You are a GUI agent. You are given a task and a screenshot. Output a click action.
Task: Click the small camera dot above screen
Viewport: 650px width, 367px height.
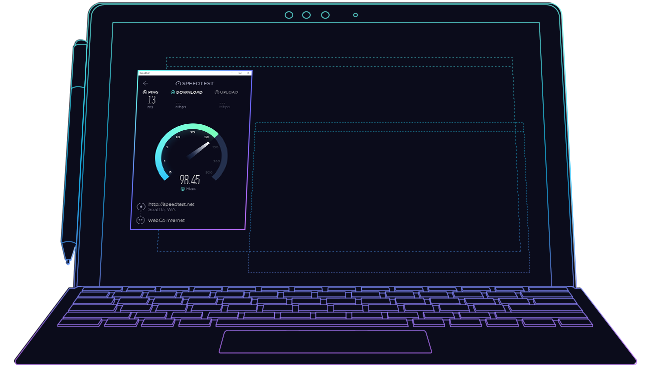[x=355, y=15]
